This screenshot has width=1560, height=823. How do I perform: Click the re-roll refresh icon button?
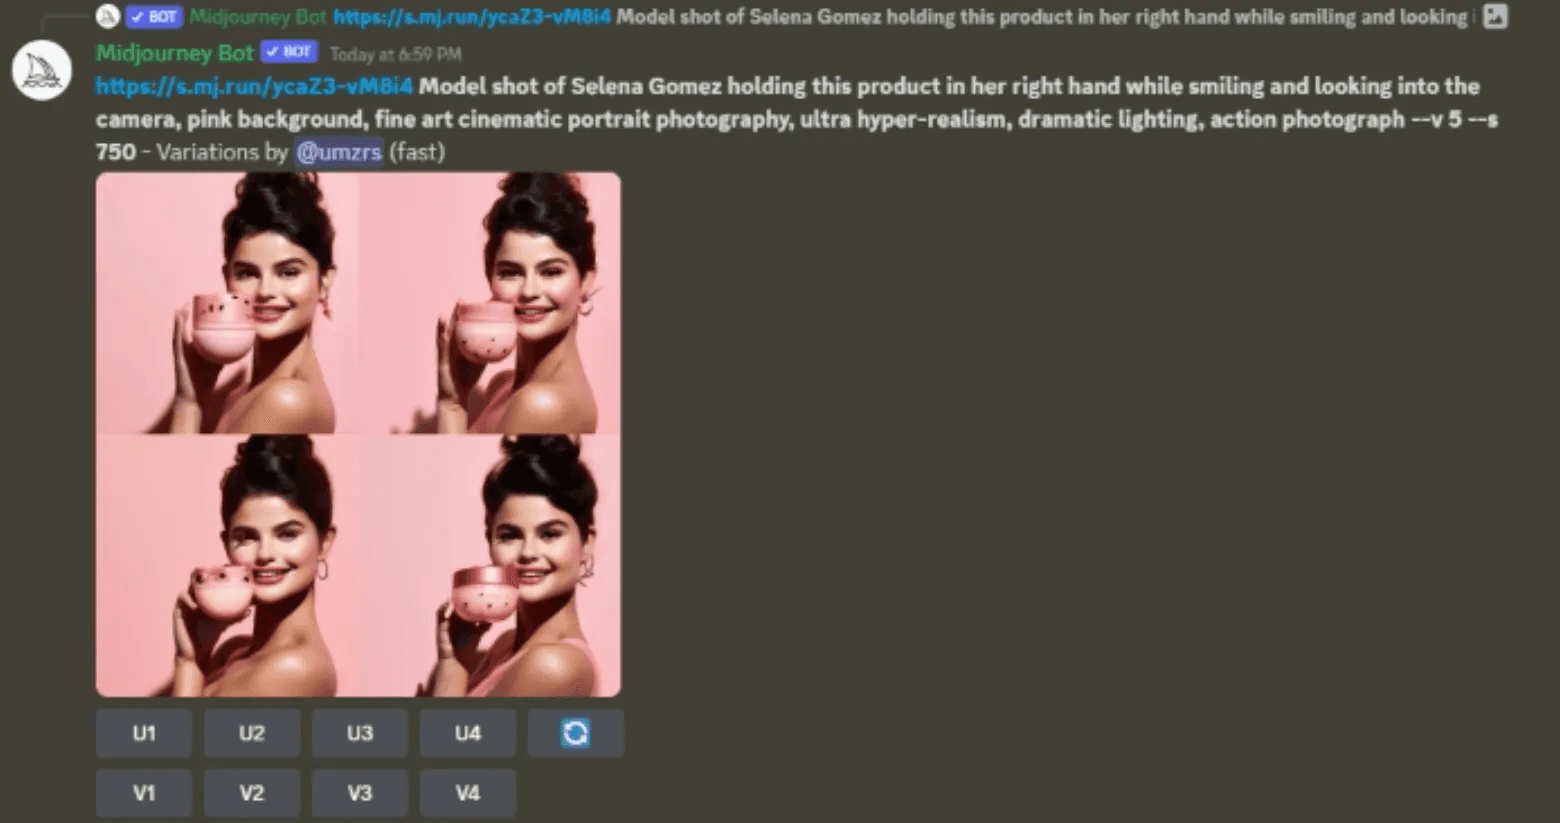pyautogui.click(x=575, y=733)
